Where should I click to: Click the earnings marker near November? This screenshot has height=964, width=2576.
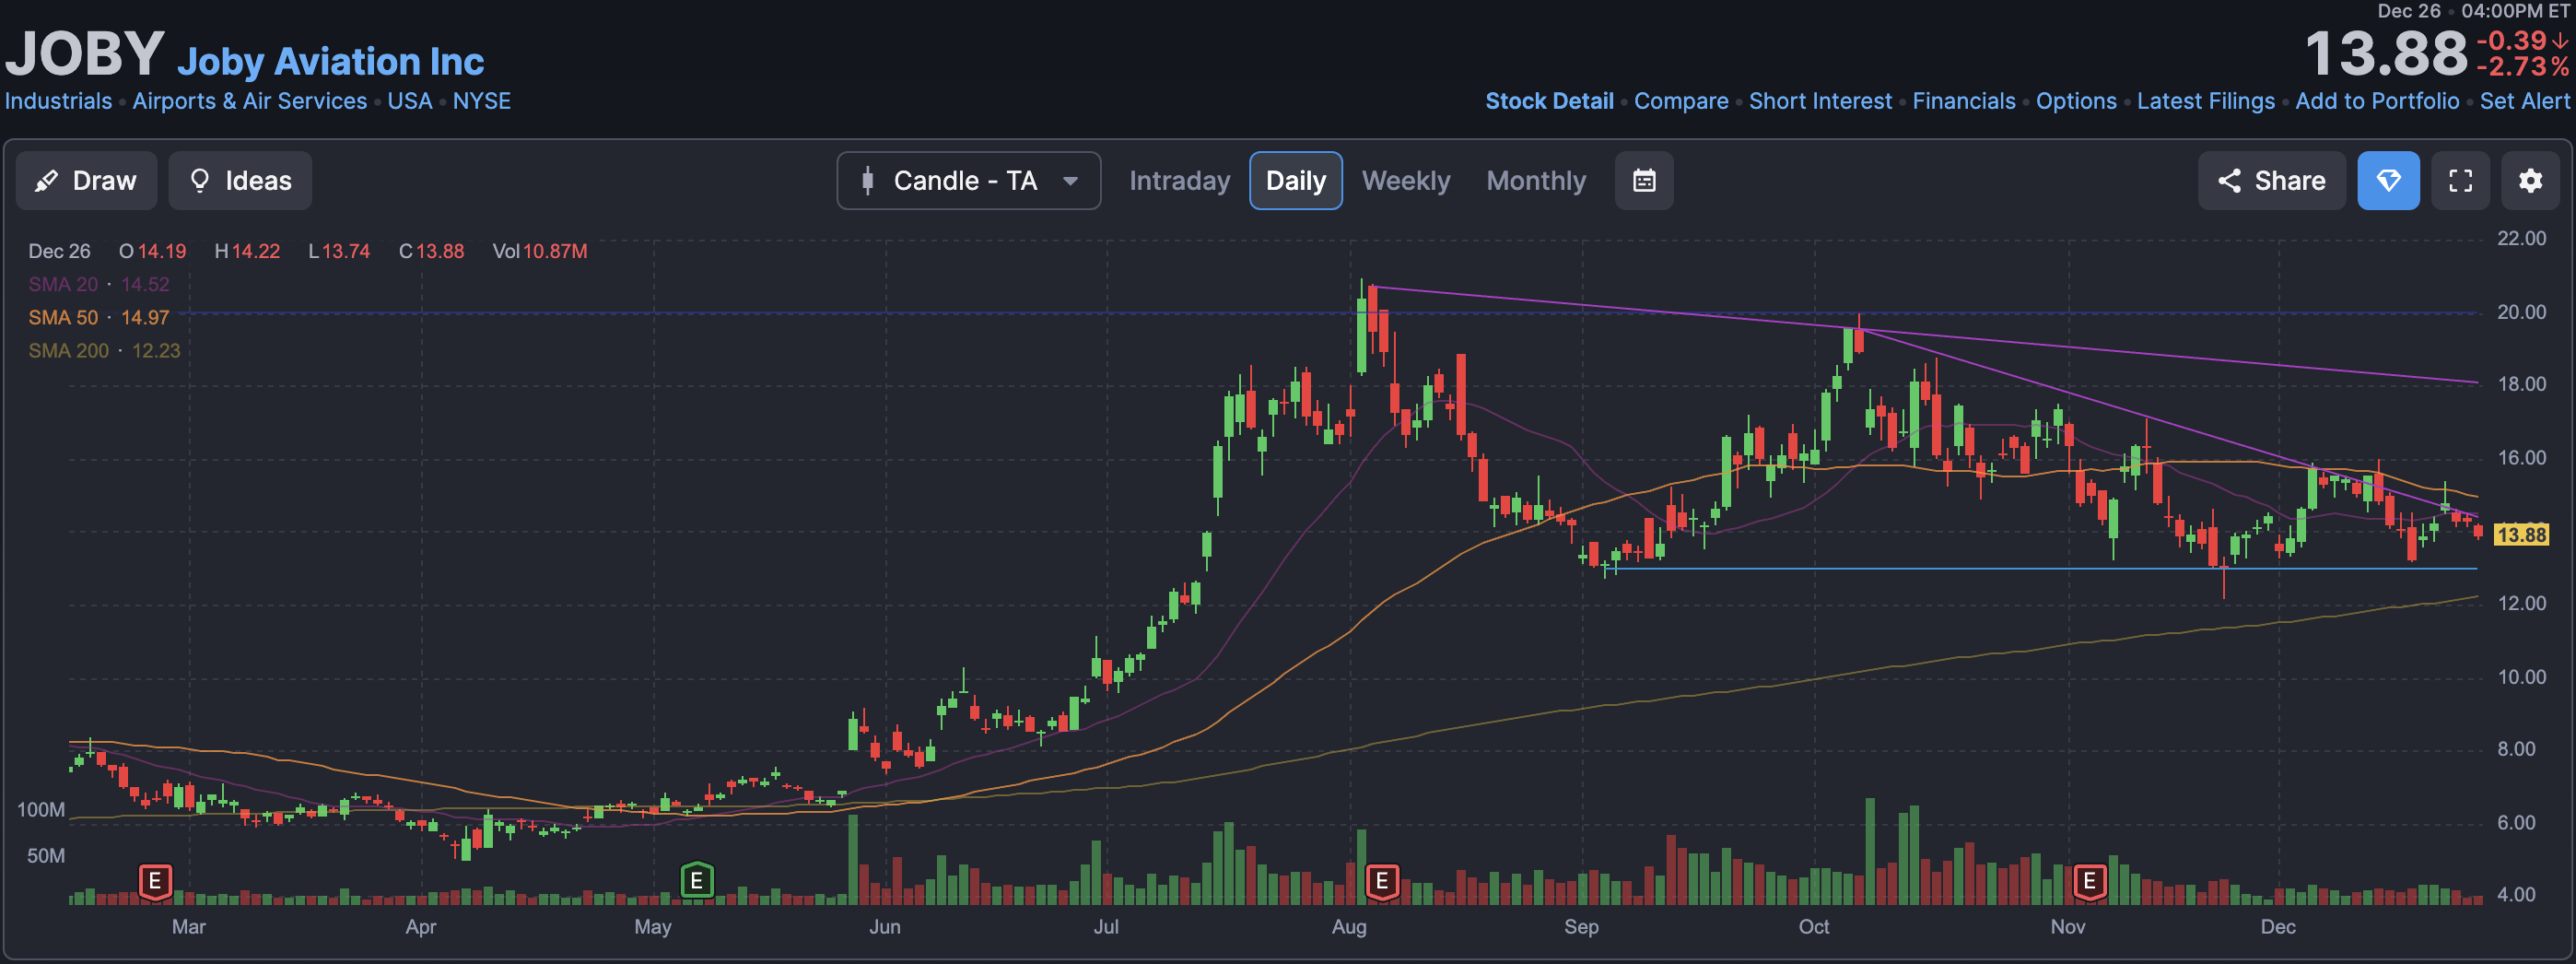[x=2089, y=882]
